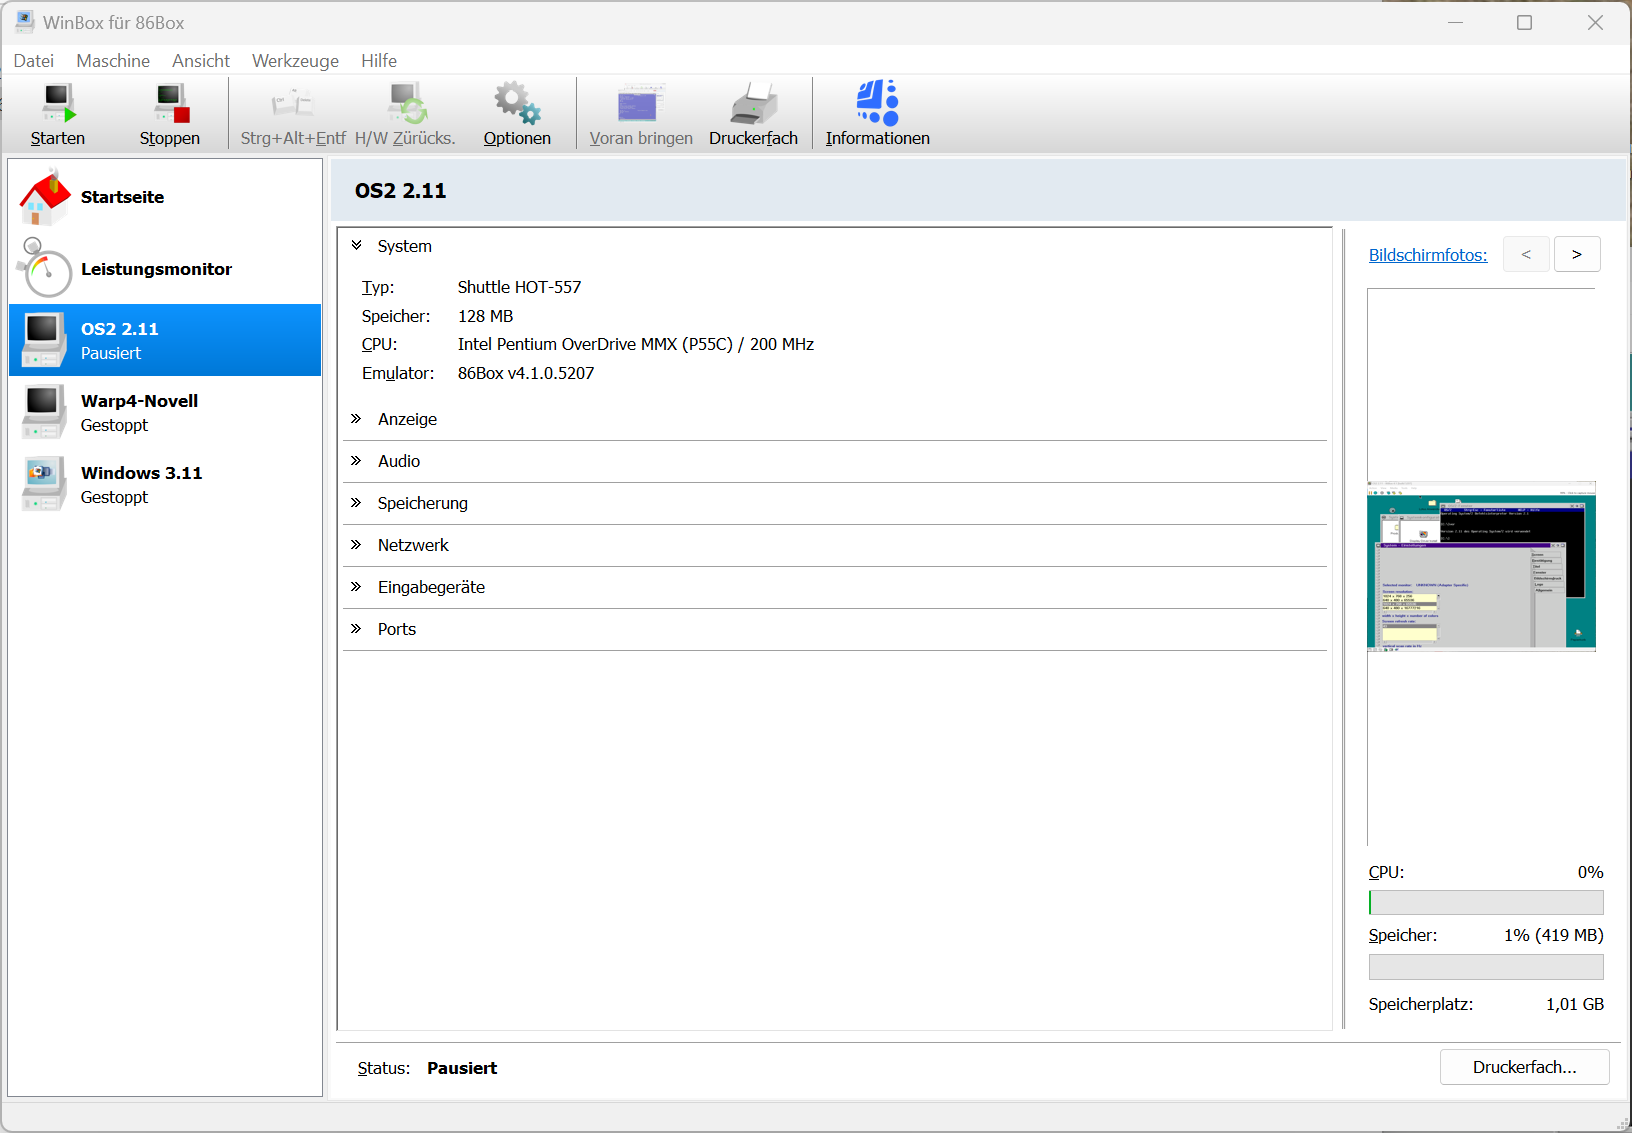Open the Datei menu
1632x1133 pixels.
(34, 61)
